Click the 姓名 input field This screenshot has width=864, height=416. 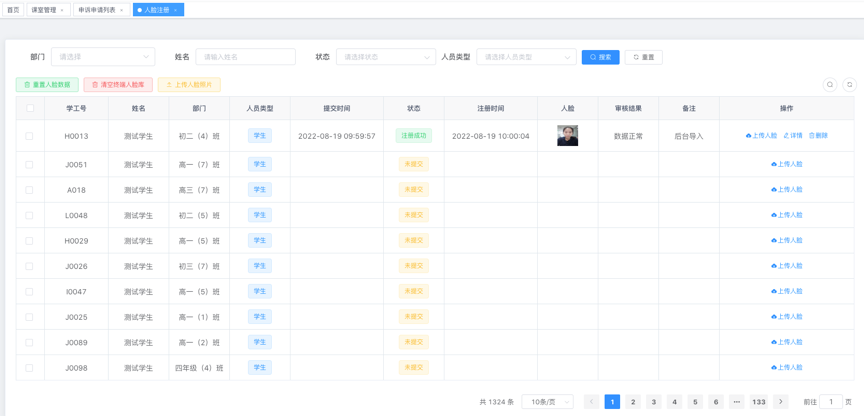[245, 57]
